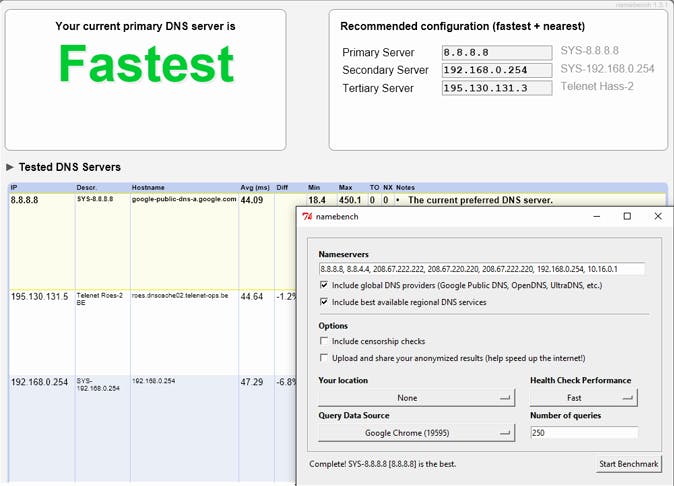
Task: Close the namebench dialog window
Action: point(658,216)
